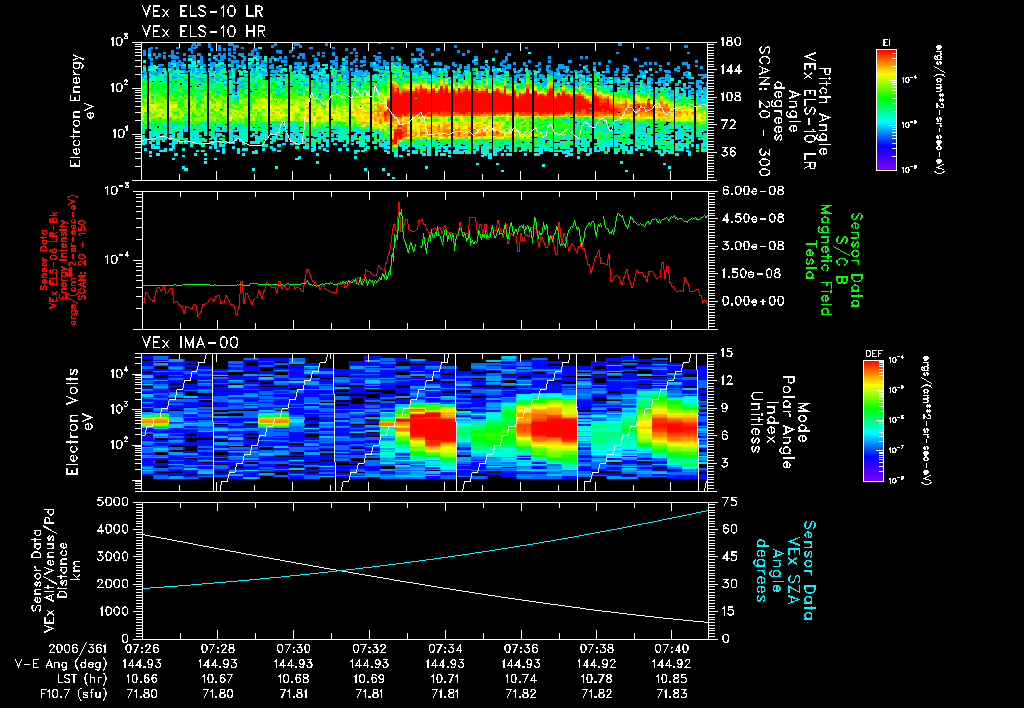The image size is (1024, 708).
Task: Click the F10.7 value 71.83
Action: [672, 694]
